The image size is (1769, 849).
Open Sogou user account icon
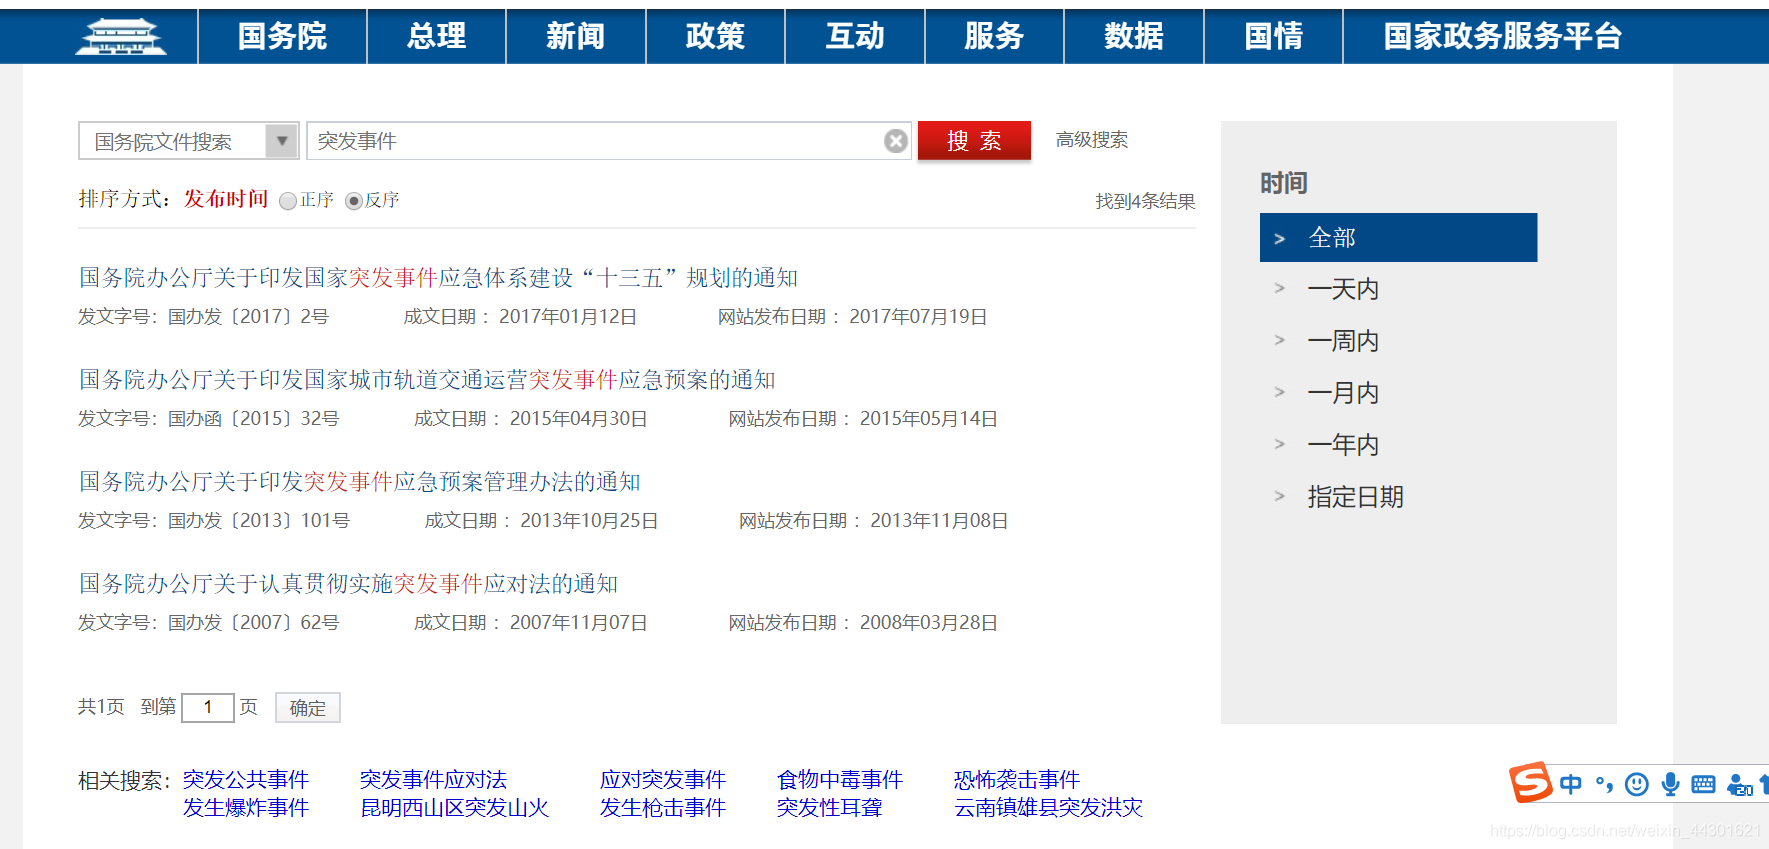click(1740, 784)
